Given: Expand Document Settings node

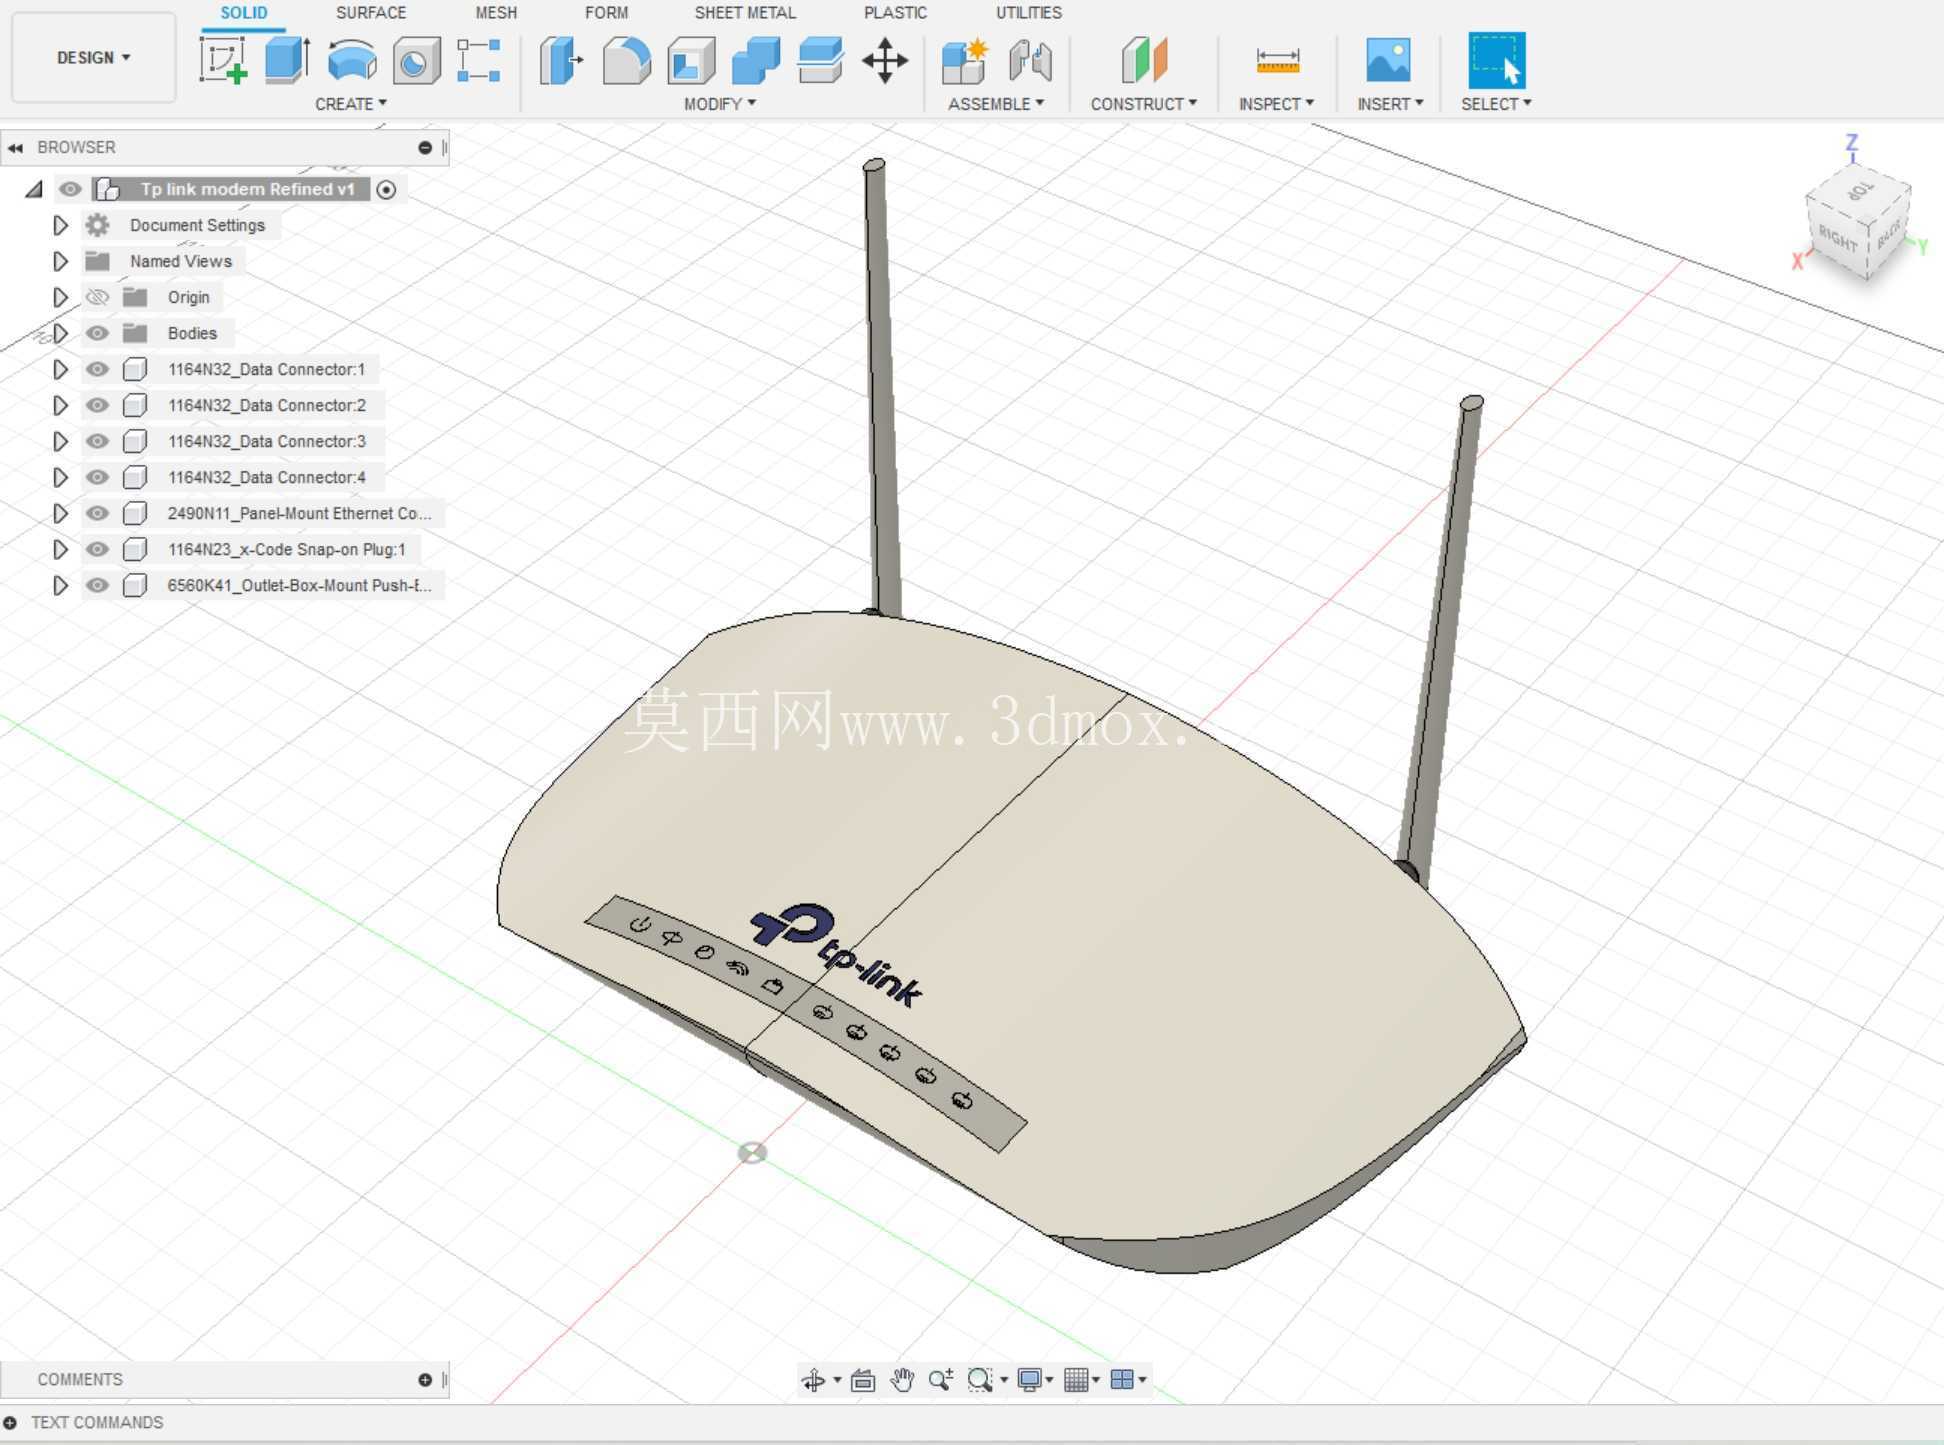Looking at the screenshot, I should click(60, 225).
